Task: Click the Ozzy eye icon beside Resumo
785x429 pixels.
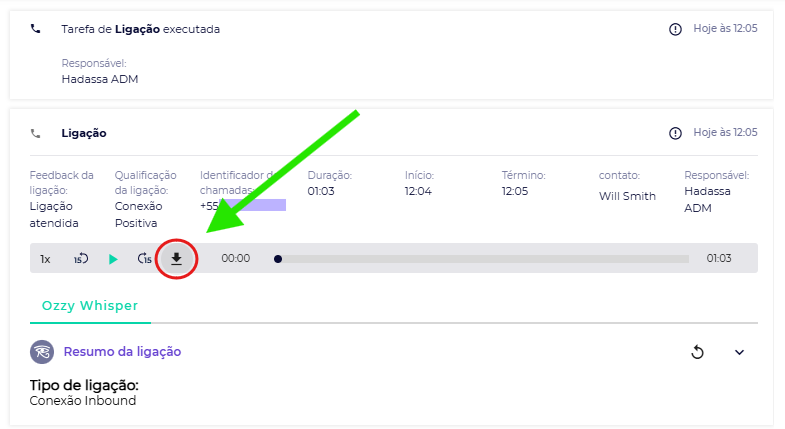Action: (x=42, y=352)
